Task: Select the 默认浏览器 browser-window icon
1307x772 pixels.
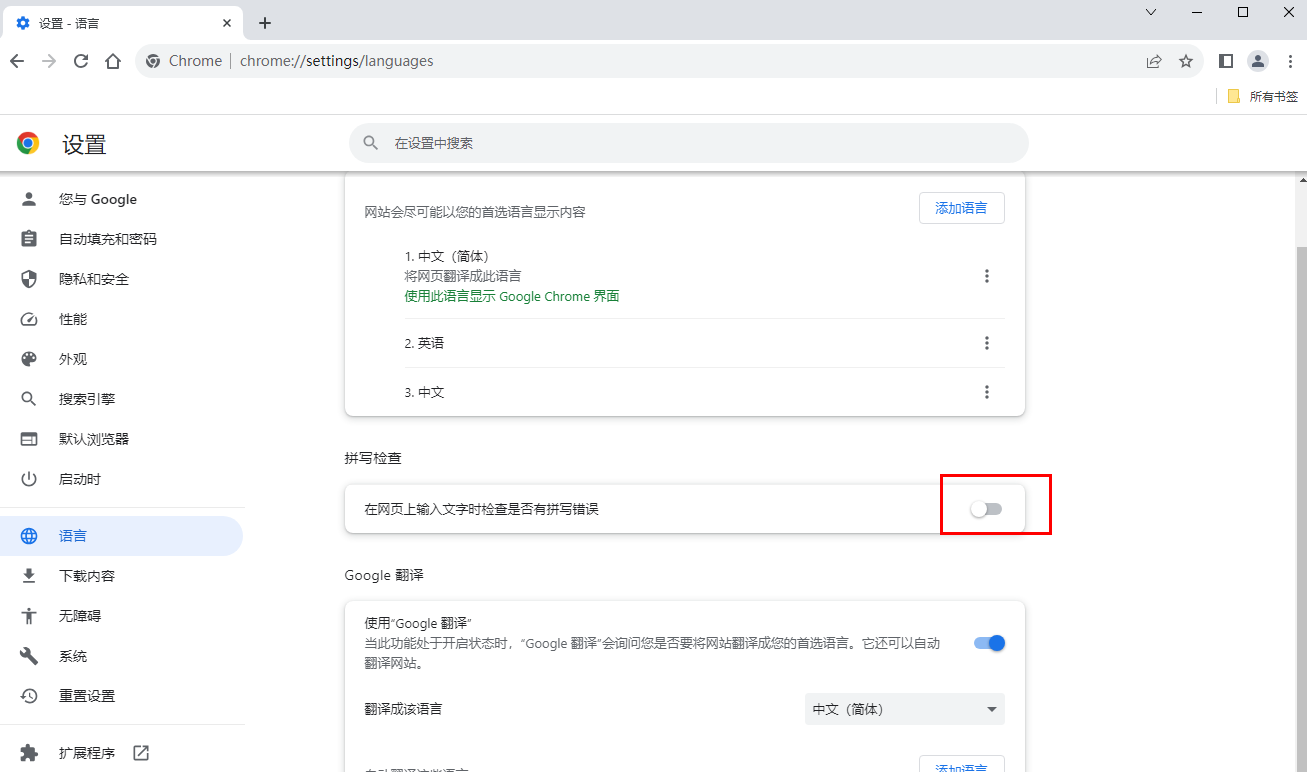Action: [29, 439]
